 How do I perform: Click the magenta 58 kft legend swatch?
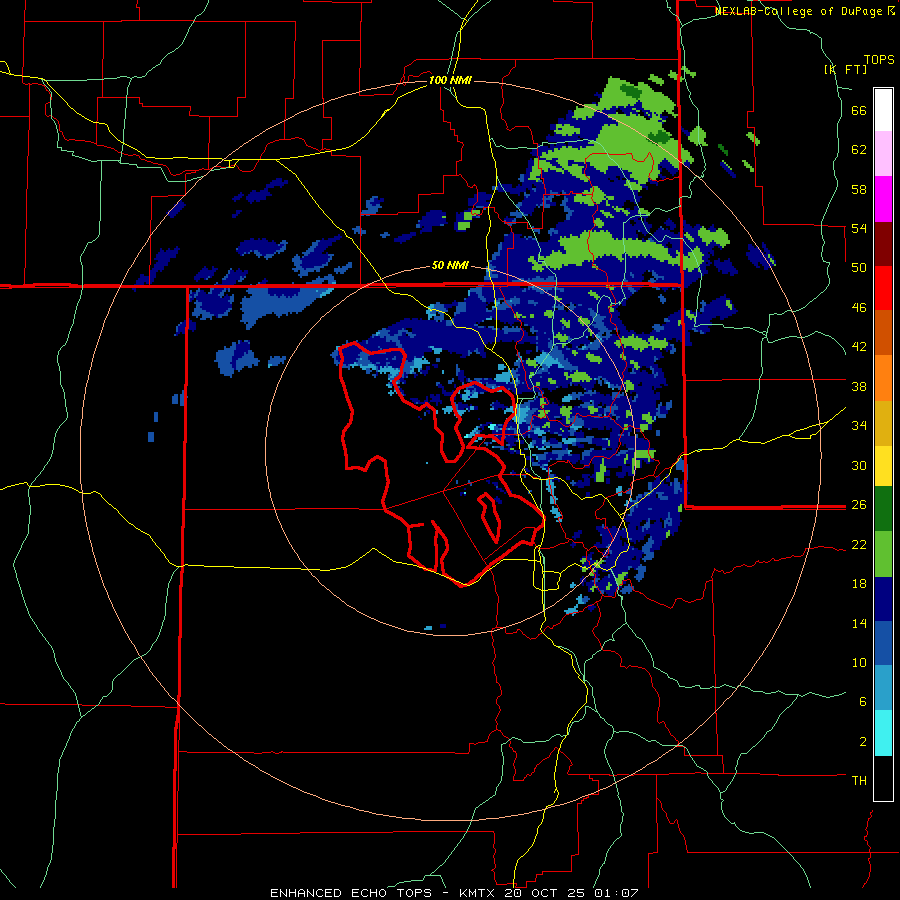click(x=883, y=199)
